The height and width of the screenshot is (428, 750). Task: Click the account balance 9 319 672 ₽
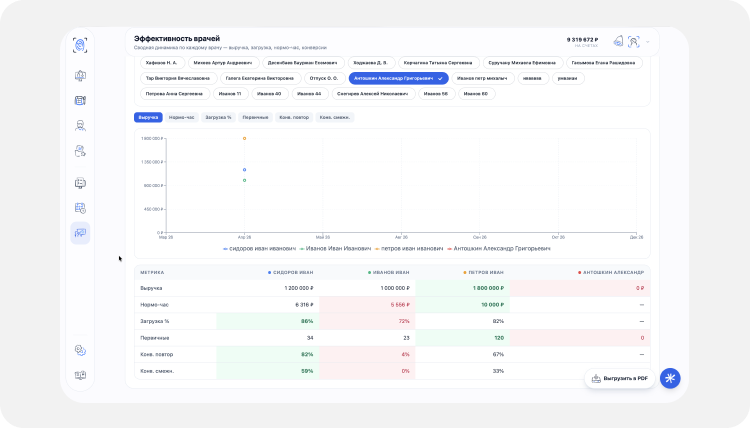coord(582,40)
